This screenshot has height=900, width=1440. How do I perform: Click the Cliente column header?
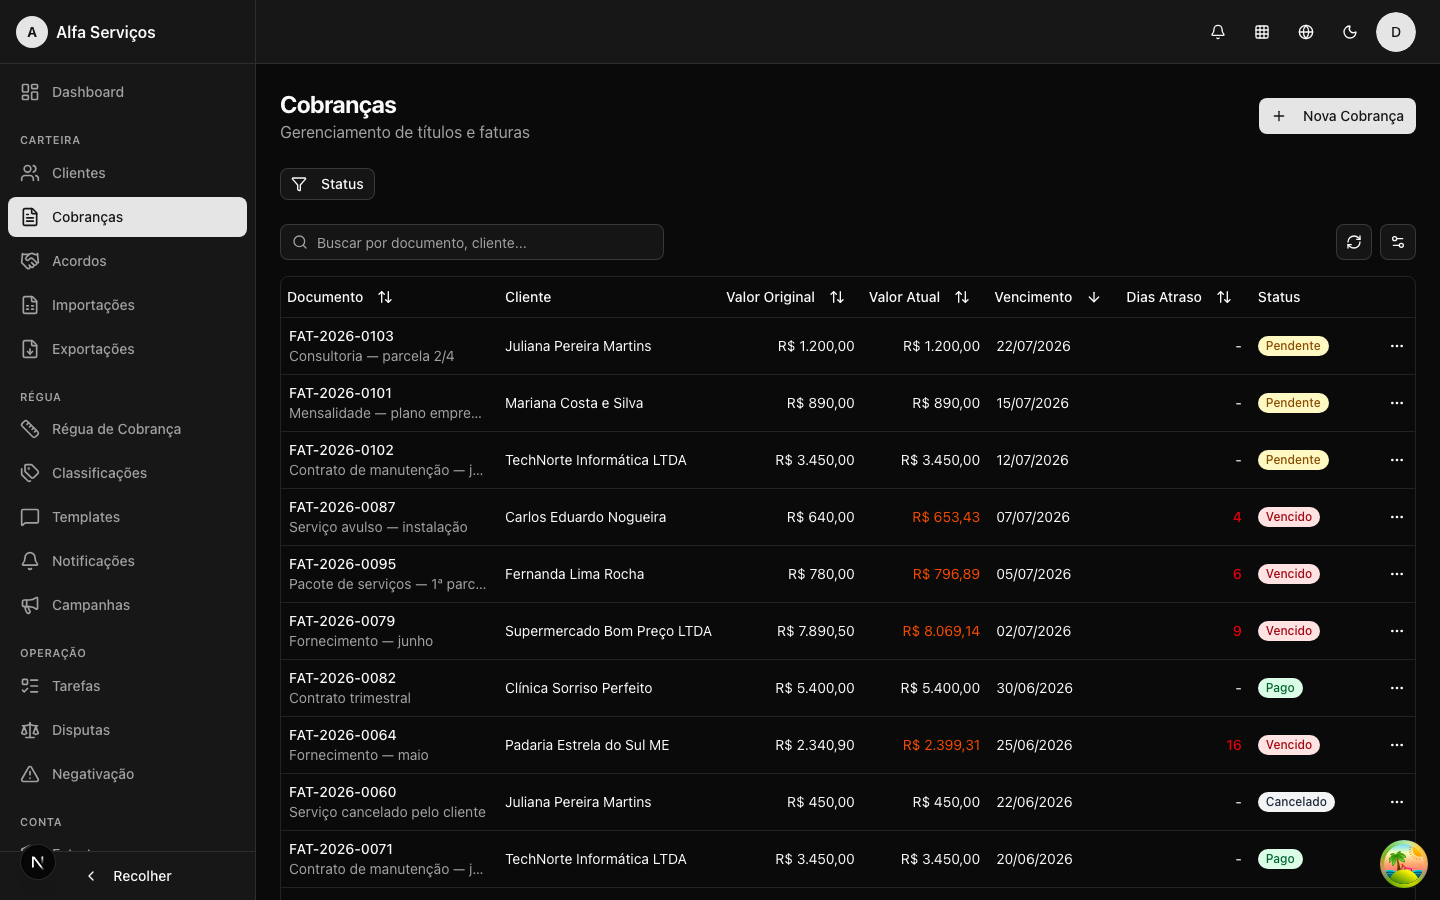pos(528,297)
